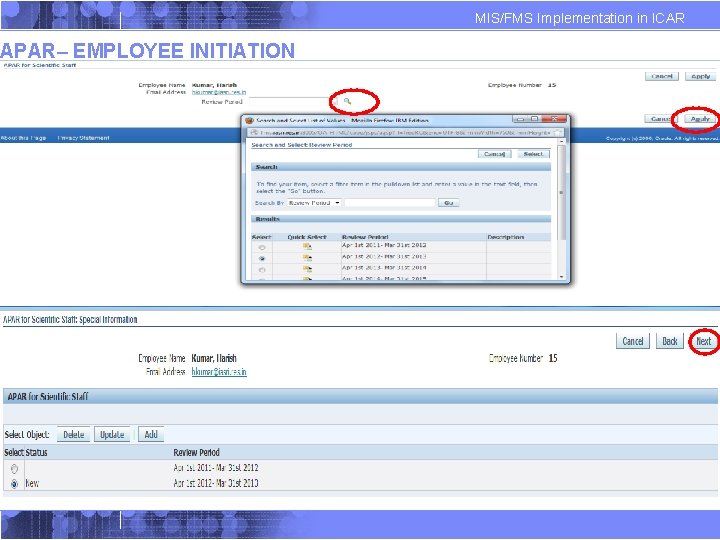Screen dimensions: 720x540
Task: Click the Back button
Action: [669, 341]
